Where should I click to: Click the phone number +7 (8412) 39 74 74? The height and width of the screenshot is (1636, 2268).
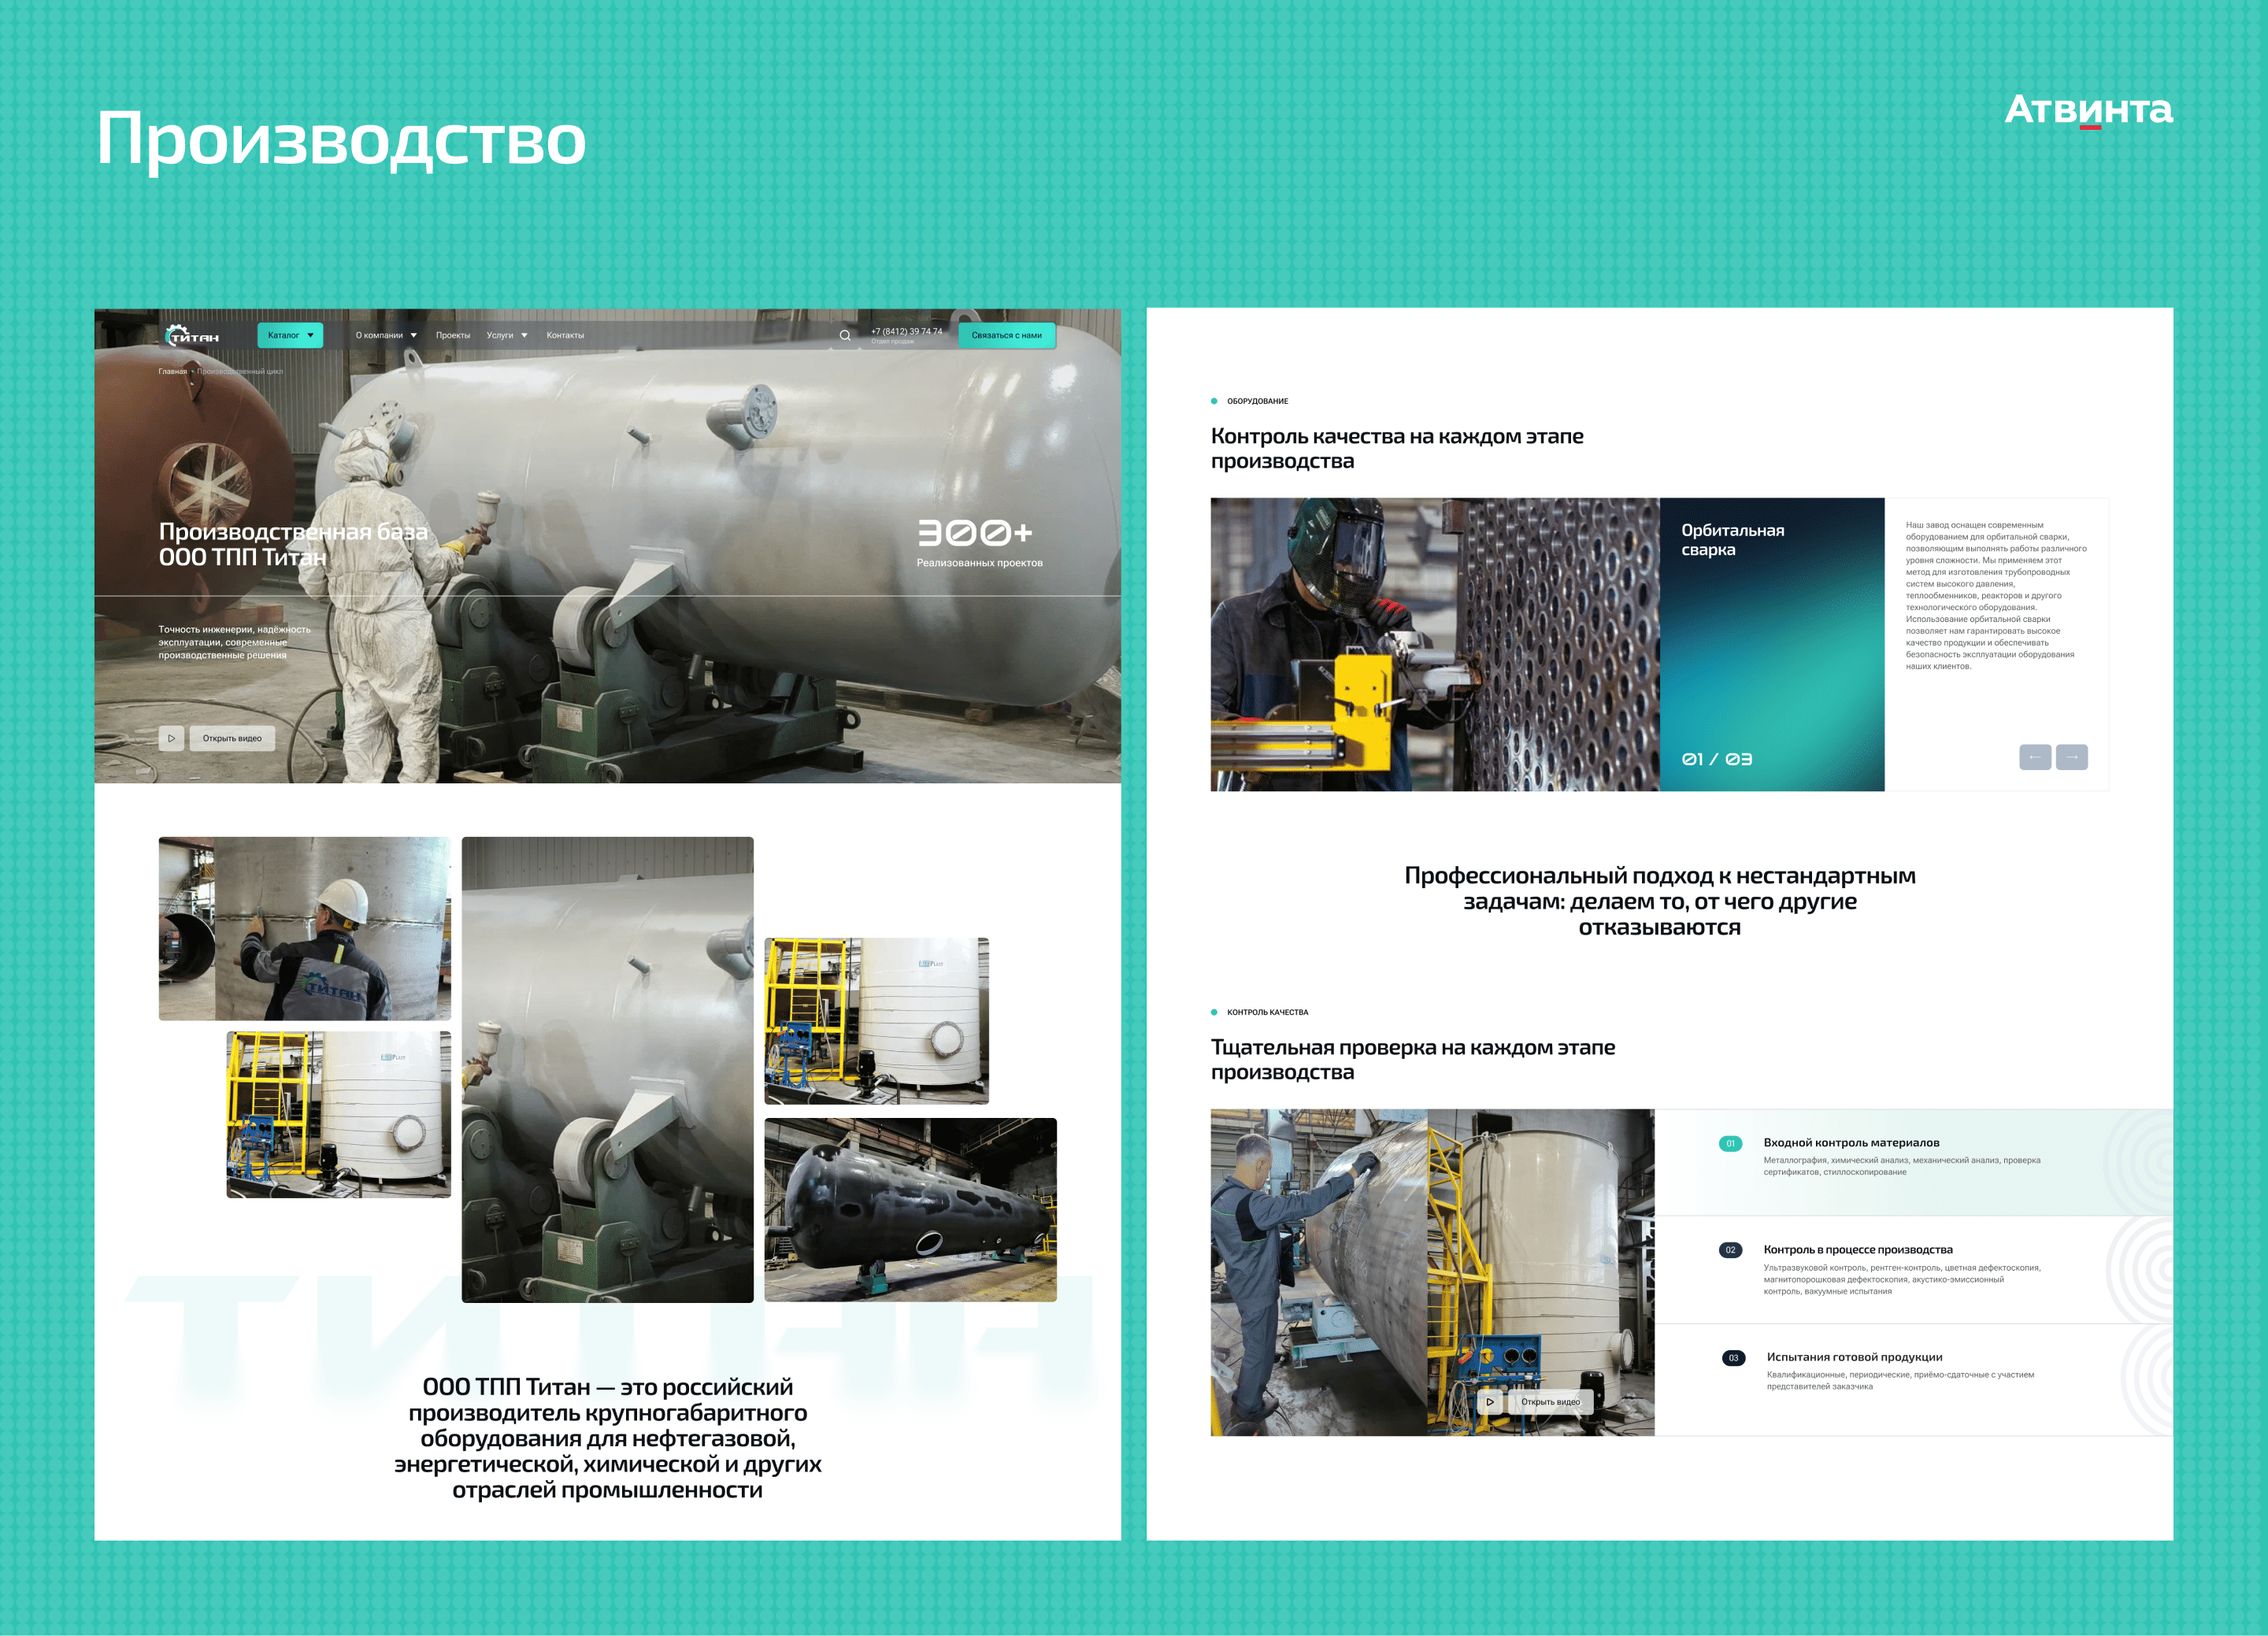point(907,331)
